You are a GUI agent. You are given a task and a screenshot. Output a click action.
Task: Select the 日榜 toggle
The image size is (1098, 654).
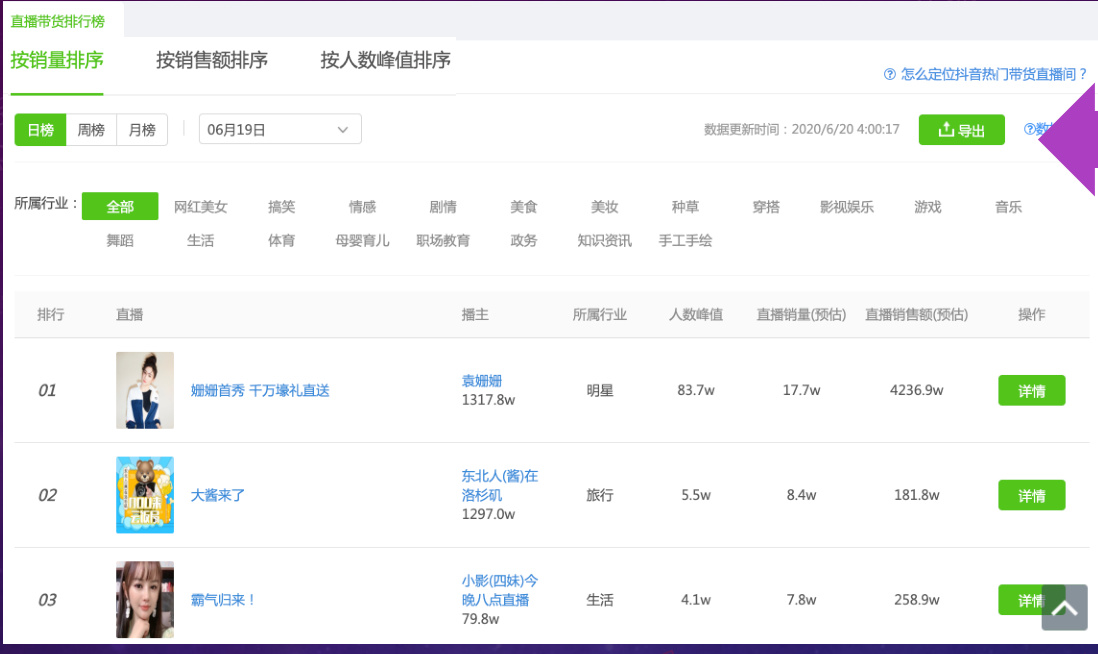(x=41, y=130)
